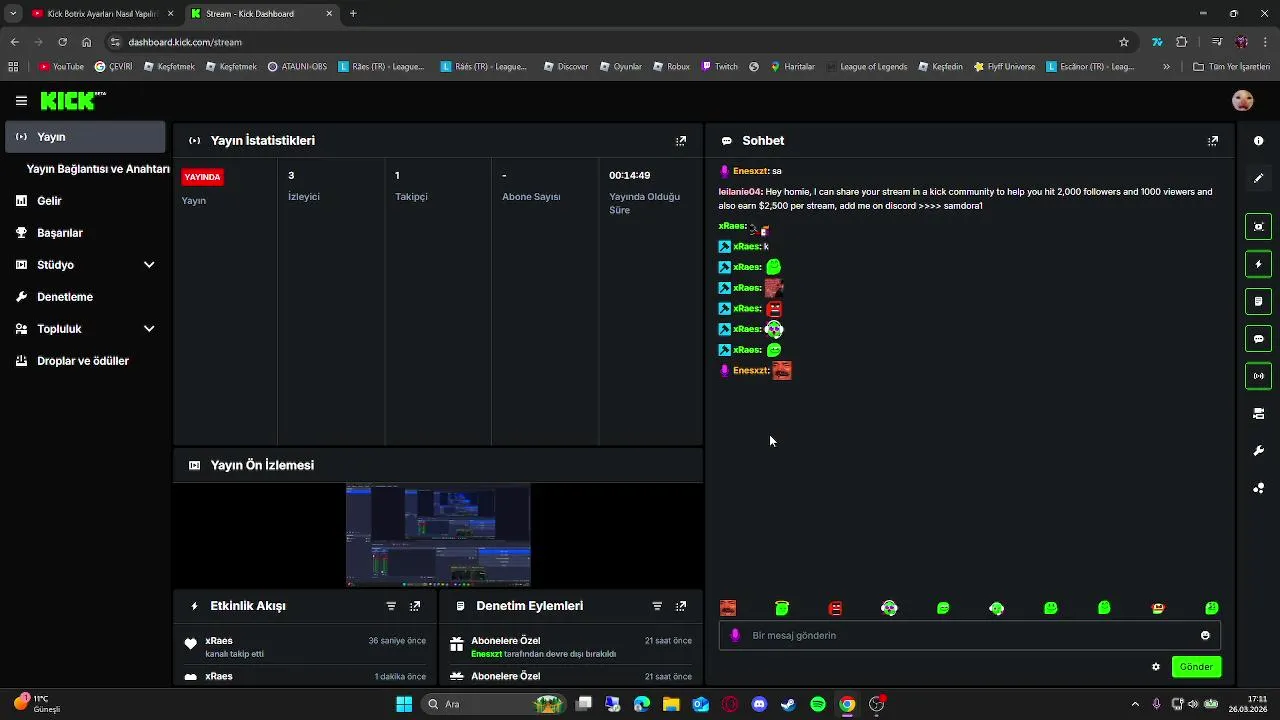Click the stream preview thumbnail

pyautogui.click(x=438, y=536)
